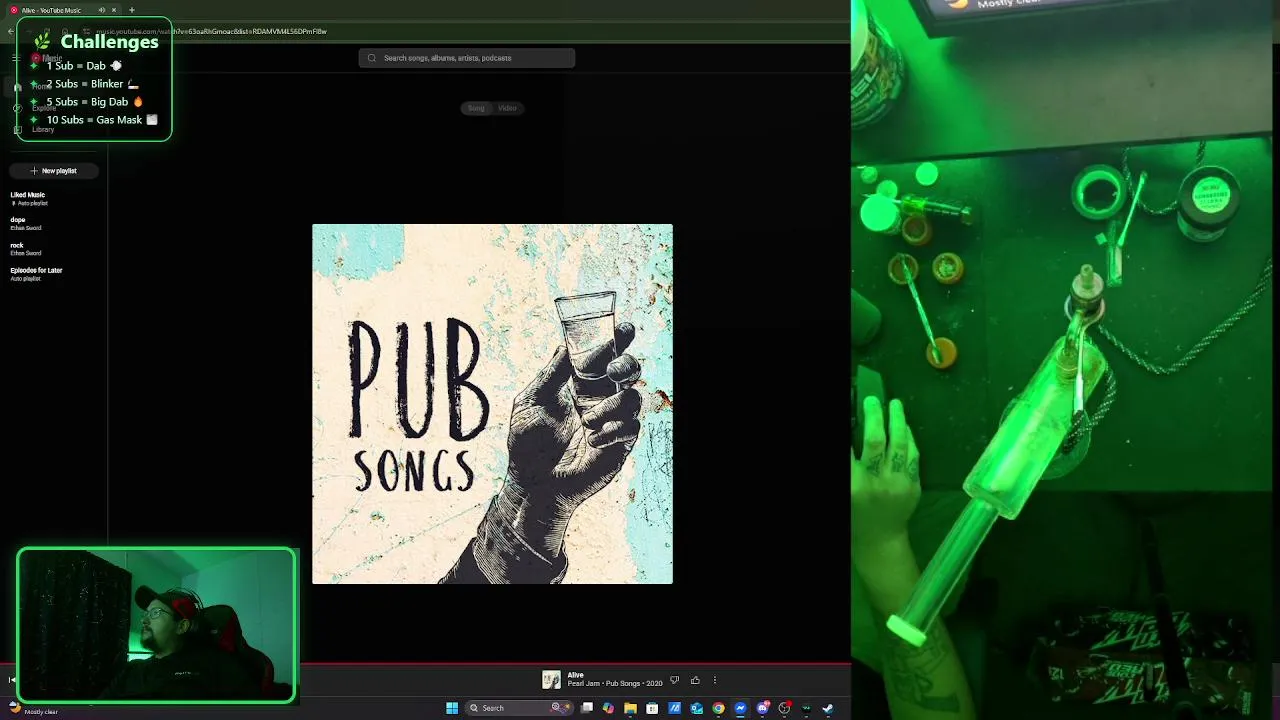Image resolution: width=1280 pixels, height=720 pixels.
Task: Open the Windows Start menu
Action: 452,708
